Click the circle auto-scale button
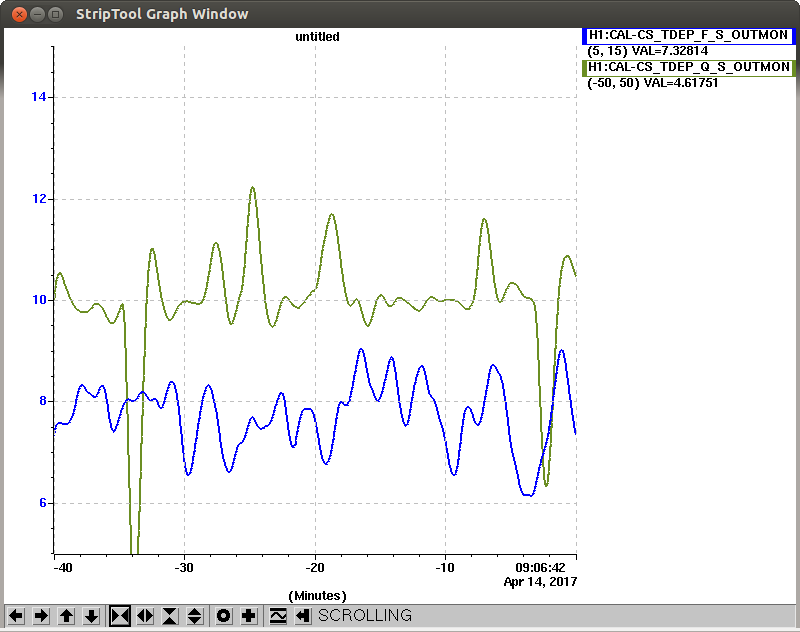Screen dimensions: 800x632 pos(223,616)
